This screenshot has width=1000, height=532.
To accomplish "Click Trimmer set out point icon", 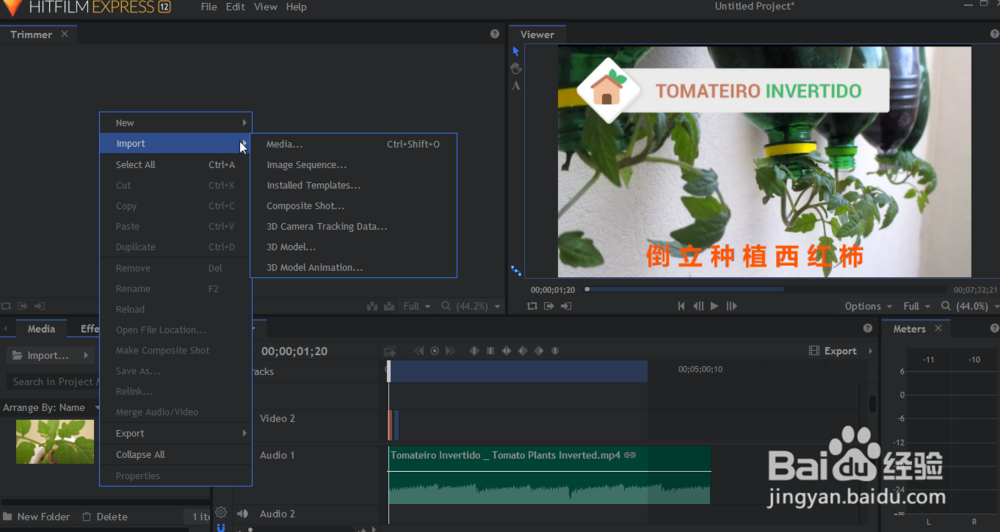I will click(40, 306).
